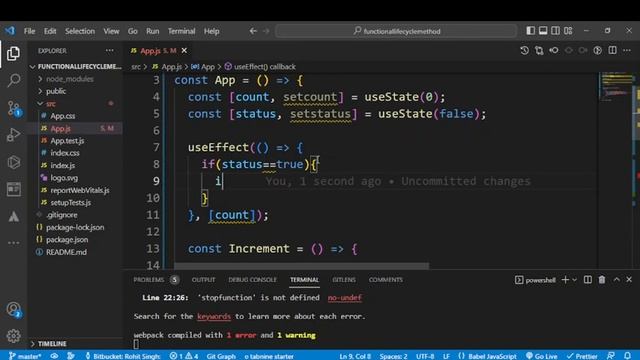Viewport: 640px width, 360px height.
Task: Open the terminal launch profile dropdown arrow
Action: [x=574, y=280]
